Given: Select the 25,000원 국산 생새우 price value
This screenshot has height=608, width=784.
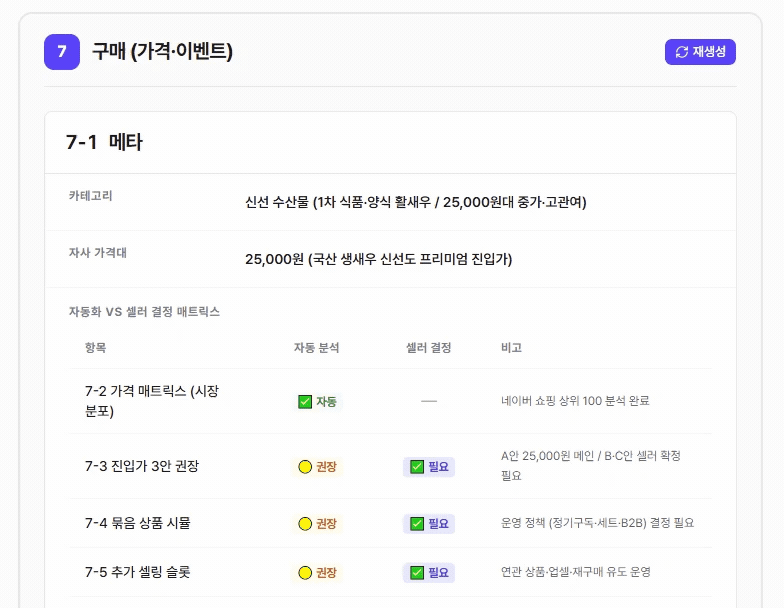Looking at the screenshot, I should 378,260.
